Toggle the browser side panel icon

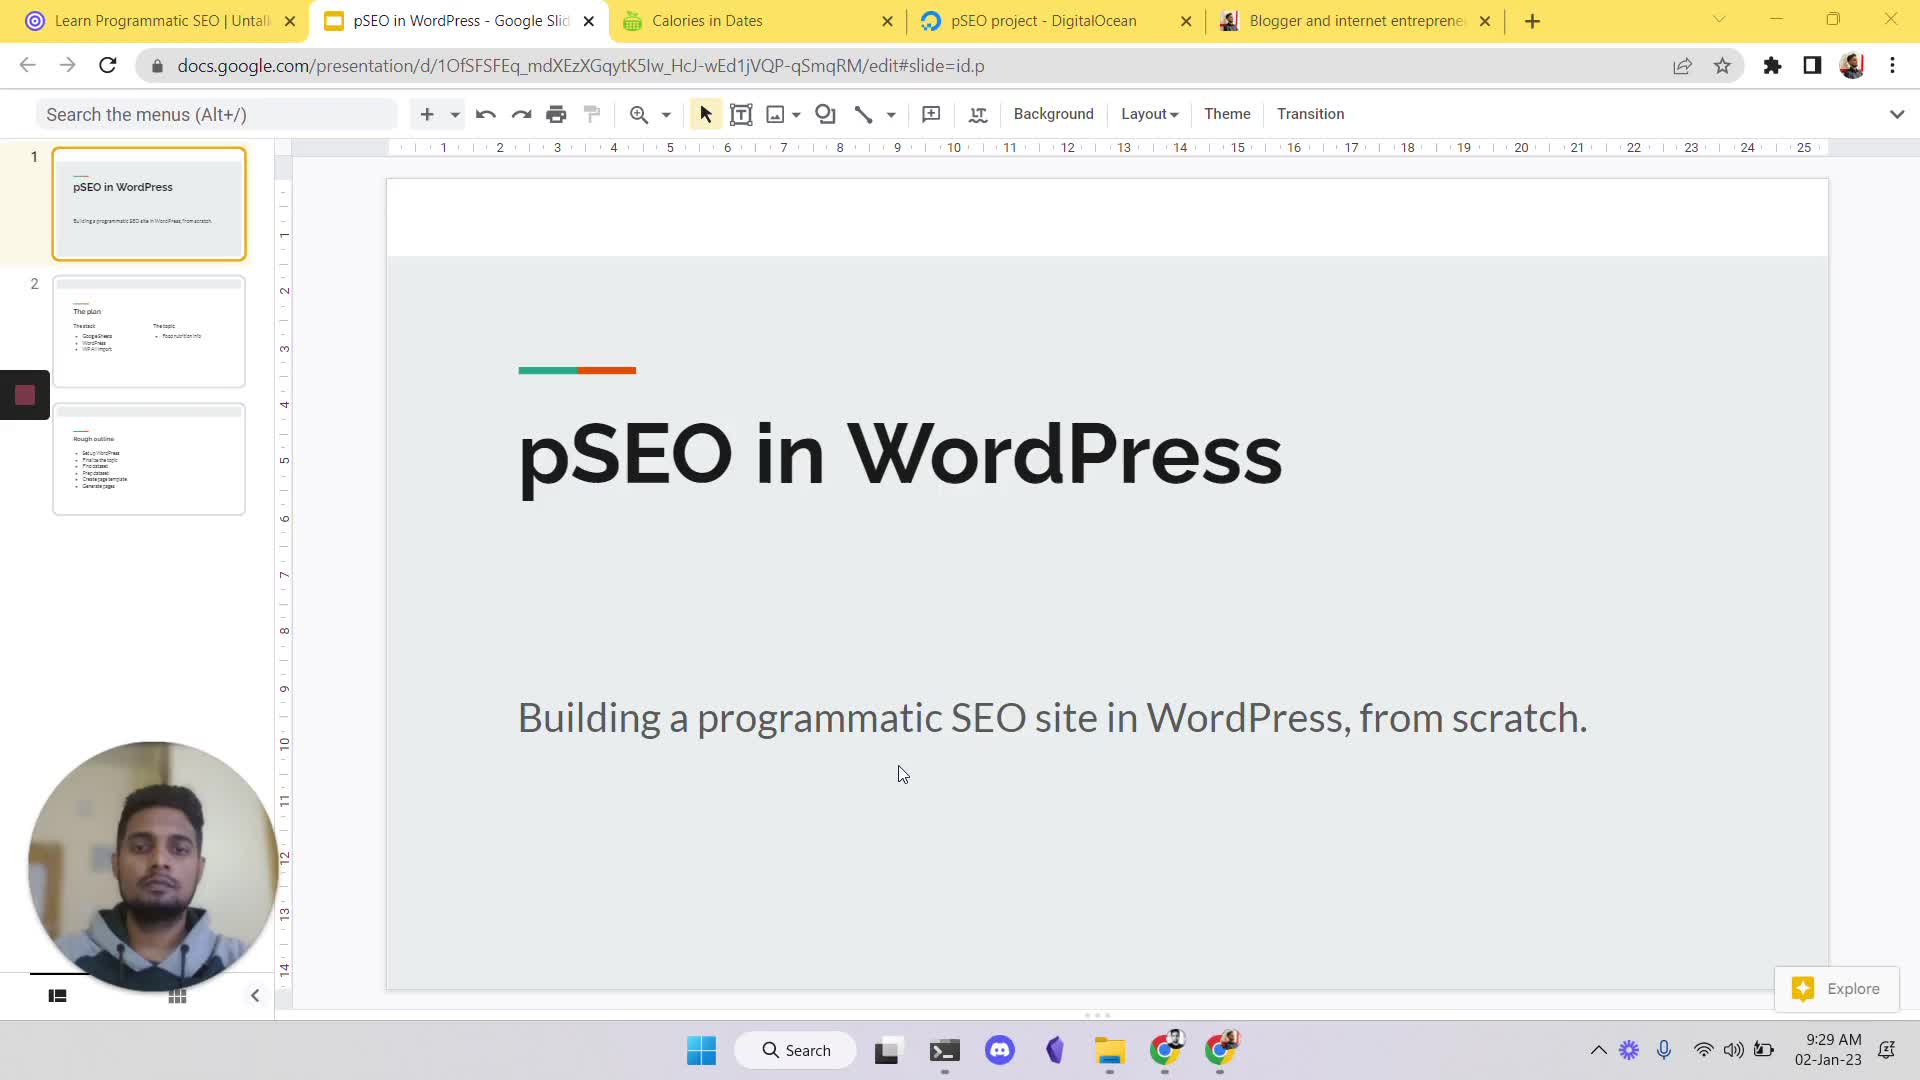(x=1812, y=65)
